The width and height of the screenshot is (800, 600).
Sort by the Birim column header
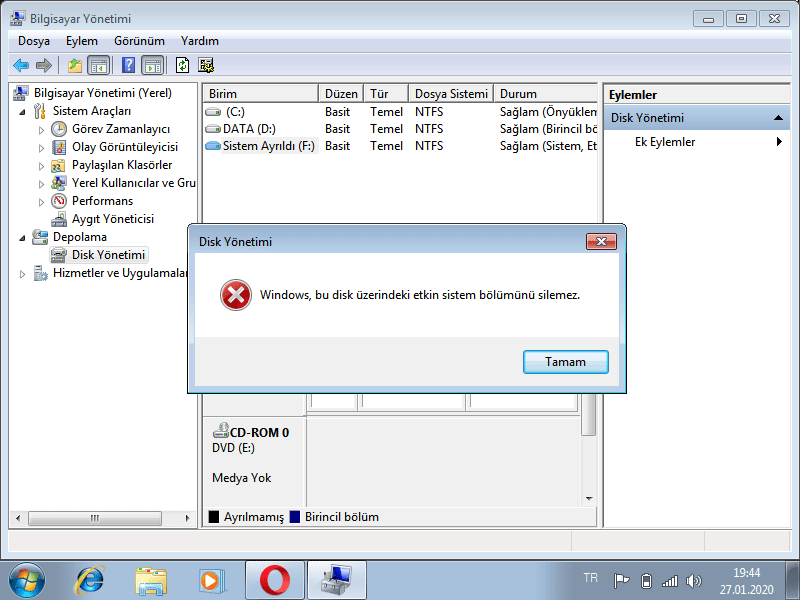click(x=261, y=94)
